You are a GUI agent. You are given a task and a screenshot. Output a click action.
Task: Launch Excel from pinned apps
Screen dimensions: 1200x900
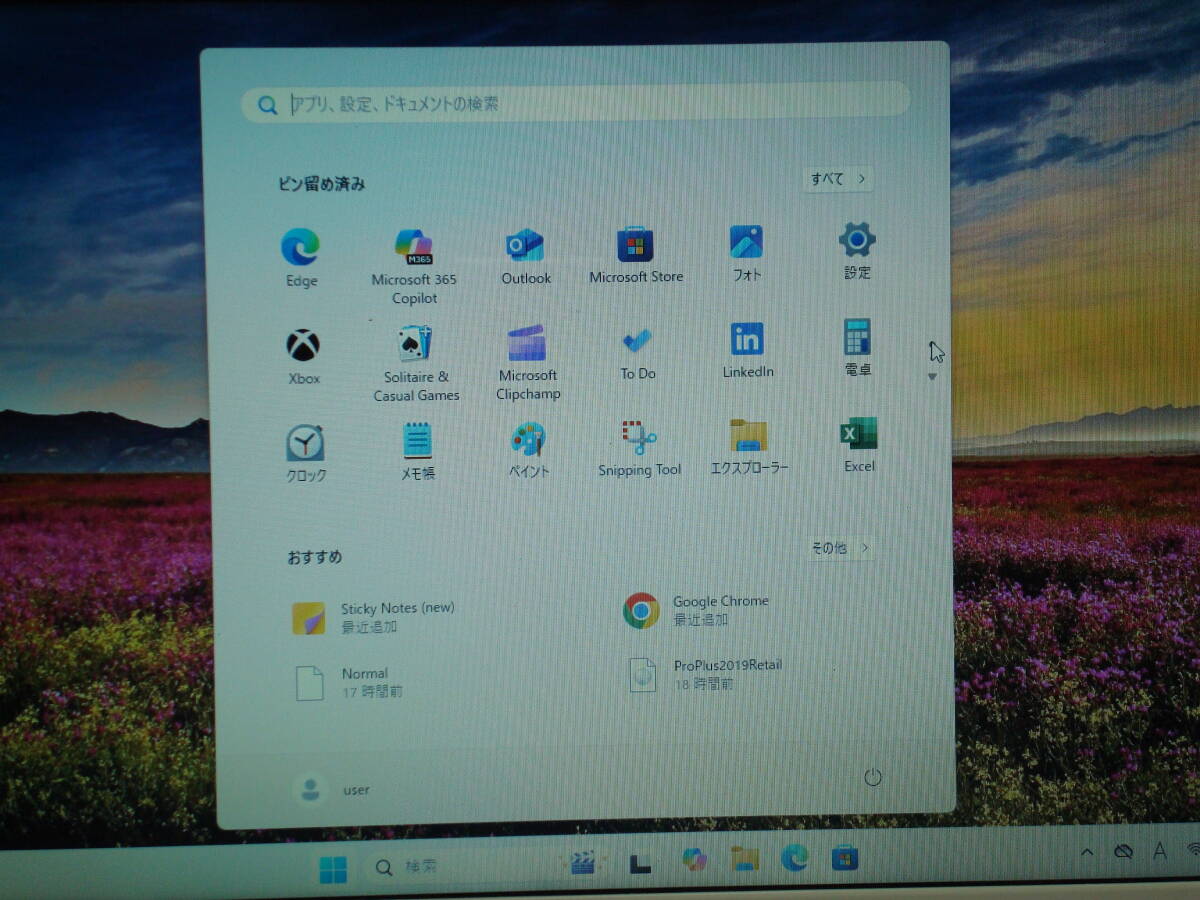click(x=859, y=445)
